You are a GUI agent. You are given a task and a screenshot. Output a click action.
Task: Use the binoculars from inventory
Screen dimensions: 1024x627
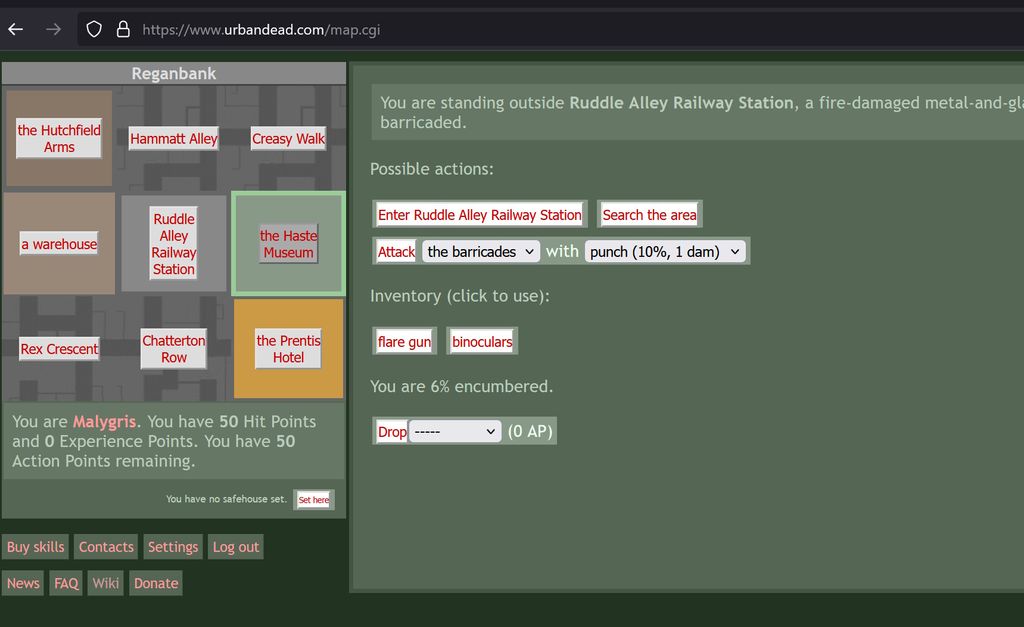click(x=482, y=341)
